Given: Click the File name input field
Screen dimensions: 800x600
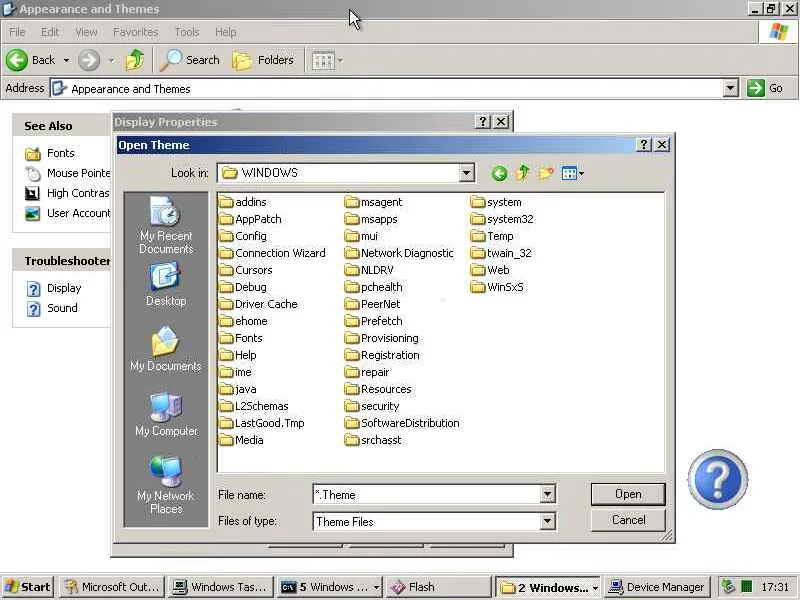Looking at the screenshot, I should coord(427,494).
